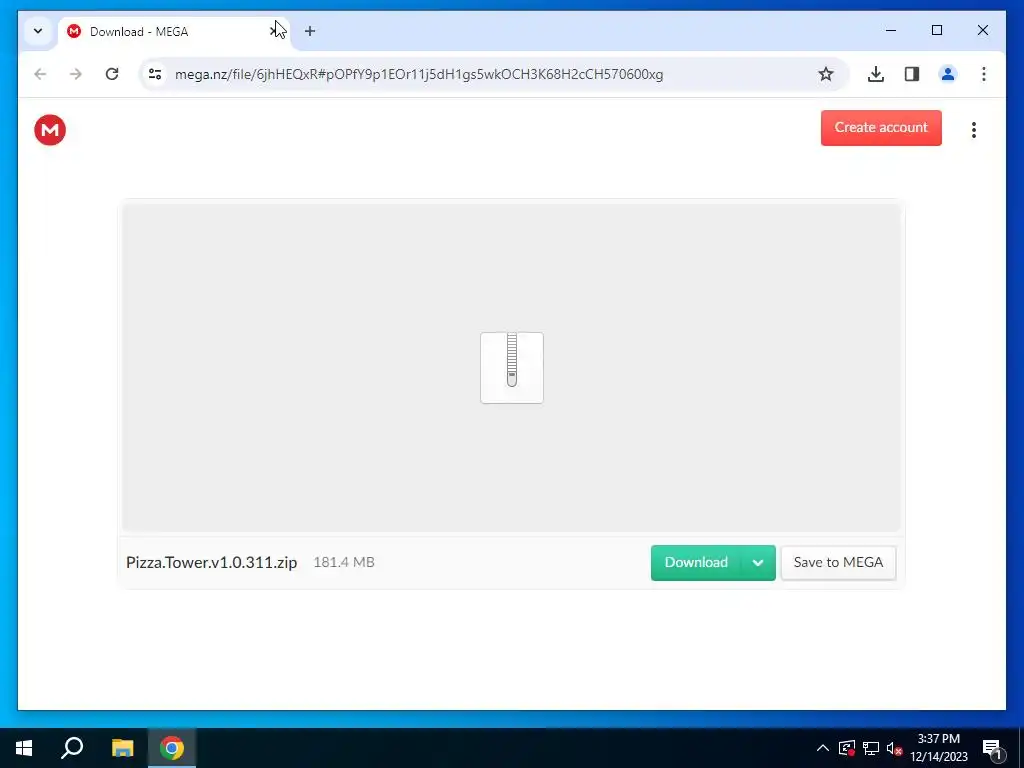Click the MEGA logo icon on the page
This screenshot has width=1024, height=768.
(50, 130)
